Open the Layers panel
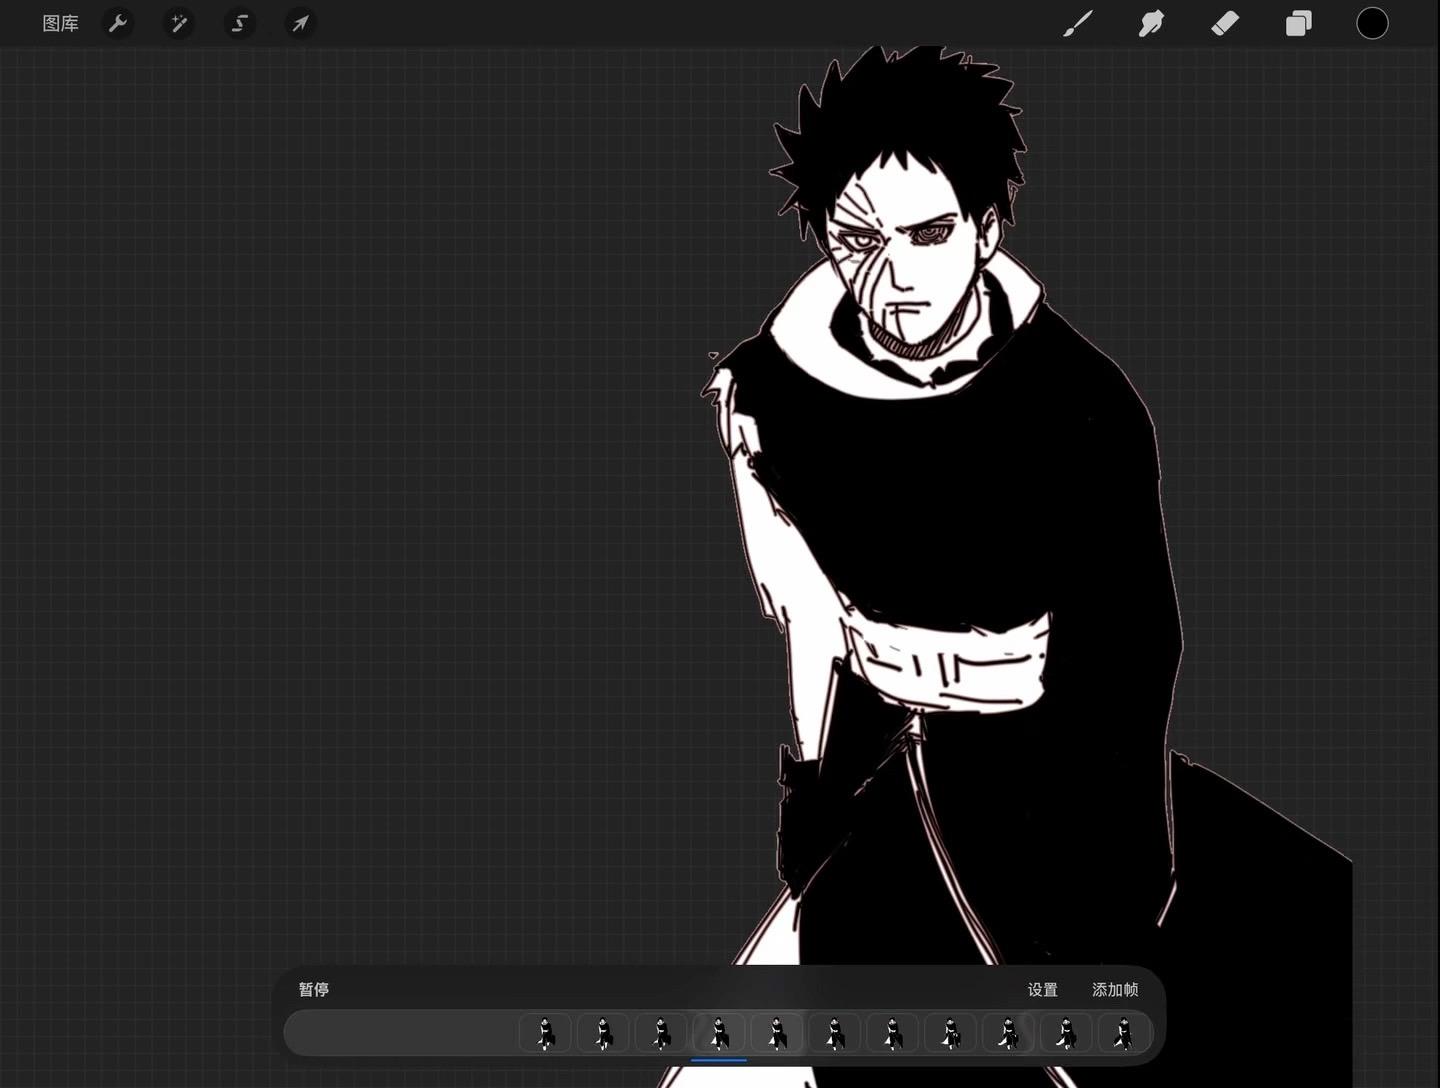This screenshot has width=1440, height=1088. coord(1298,23)
